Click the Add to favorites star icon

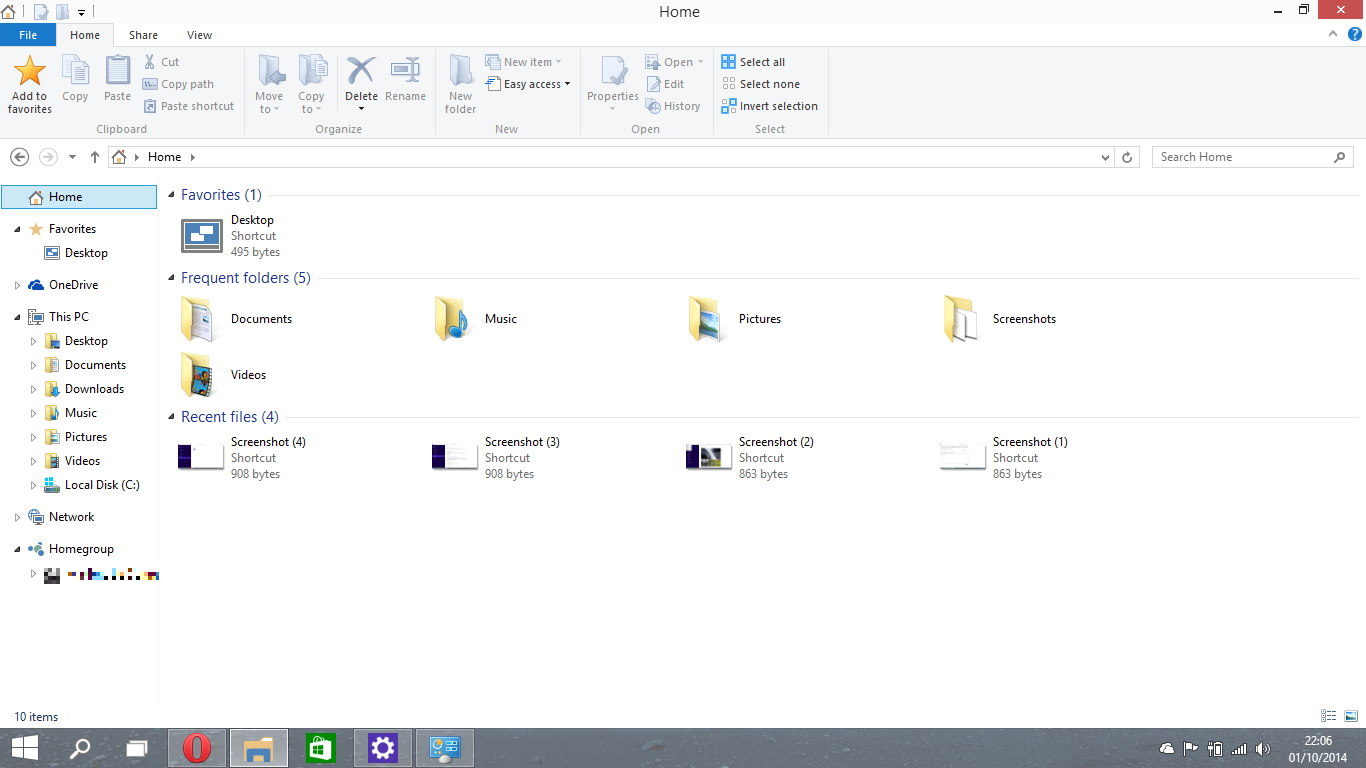[30, 71]
